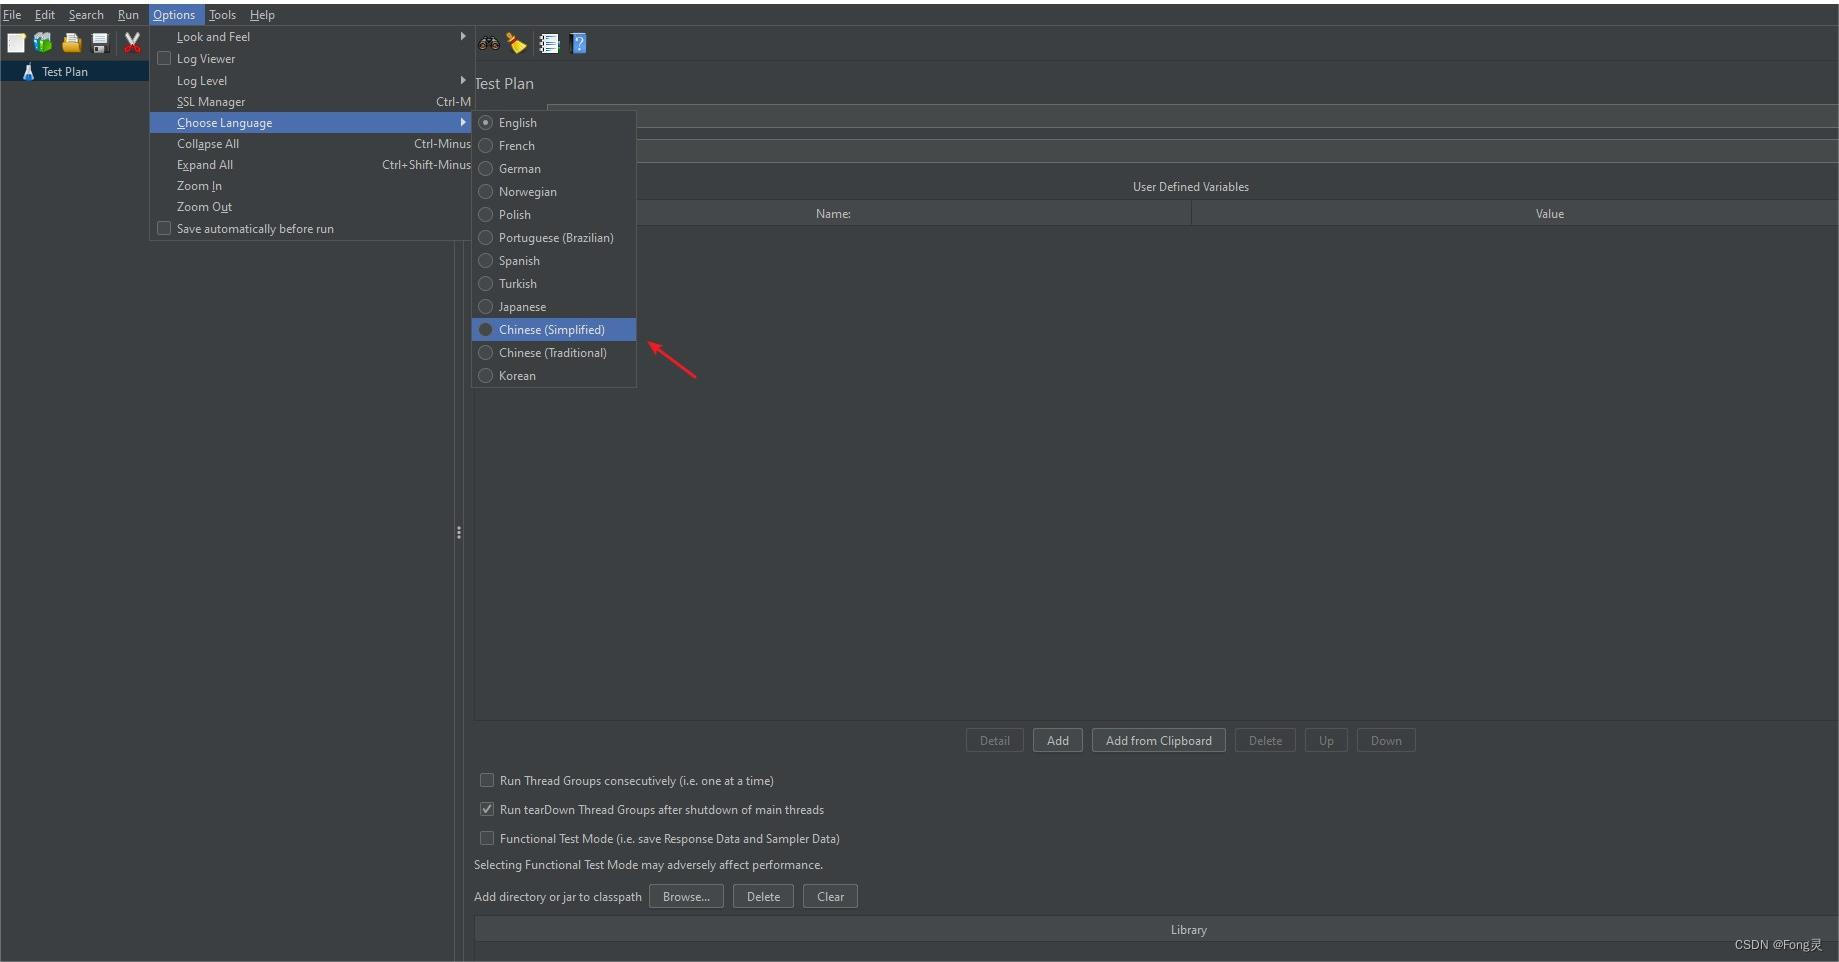Uncheck Run tearDown Thread Groups option
Screen dimensions: 1839x962
tap(487, 809)
